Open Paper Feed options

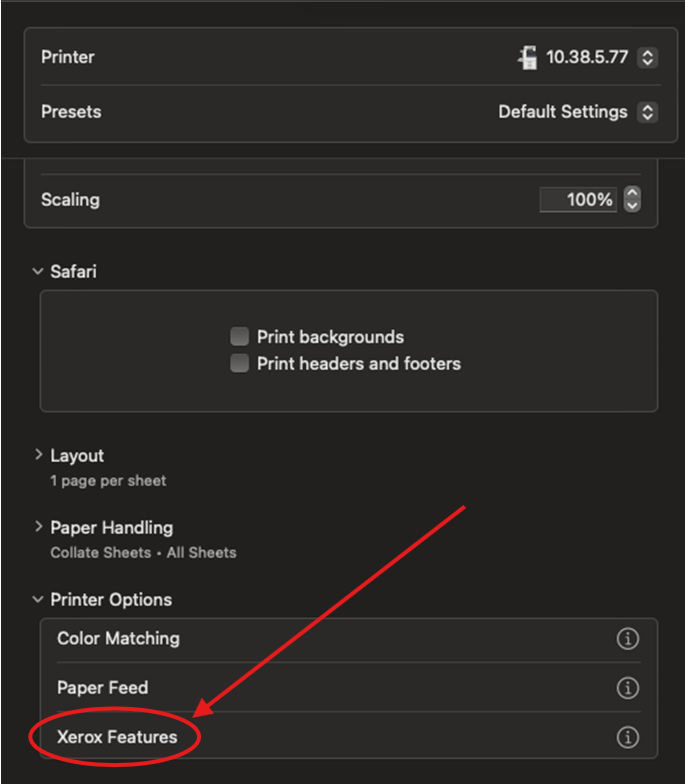102,688
